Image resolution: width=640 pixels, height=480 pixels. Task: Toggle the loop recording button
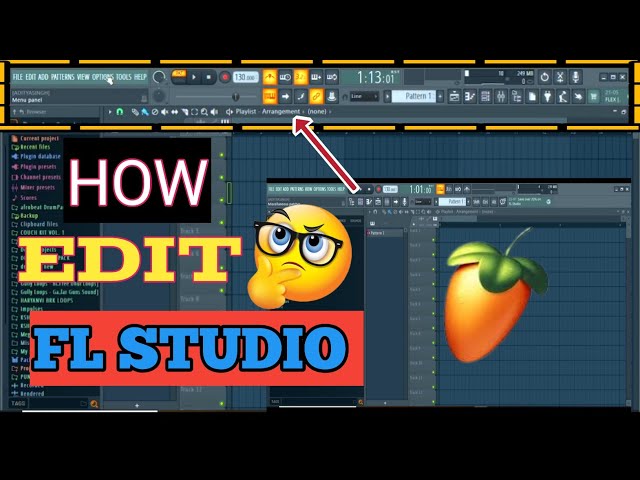[331, 77]
